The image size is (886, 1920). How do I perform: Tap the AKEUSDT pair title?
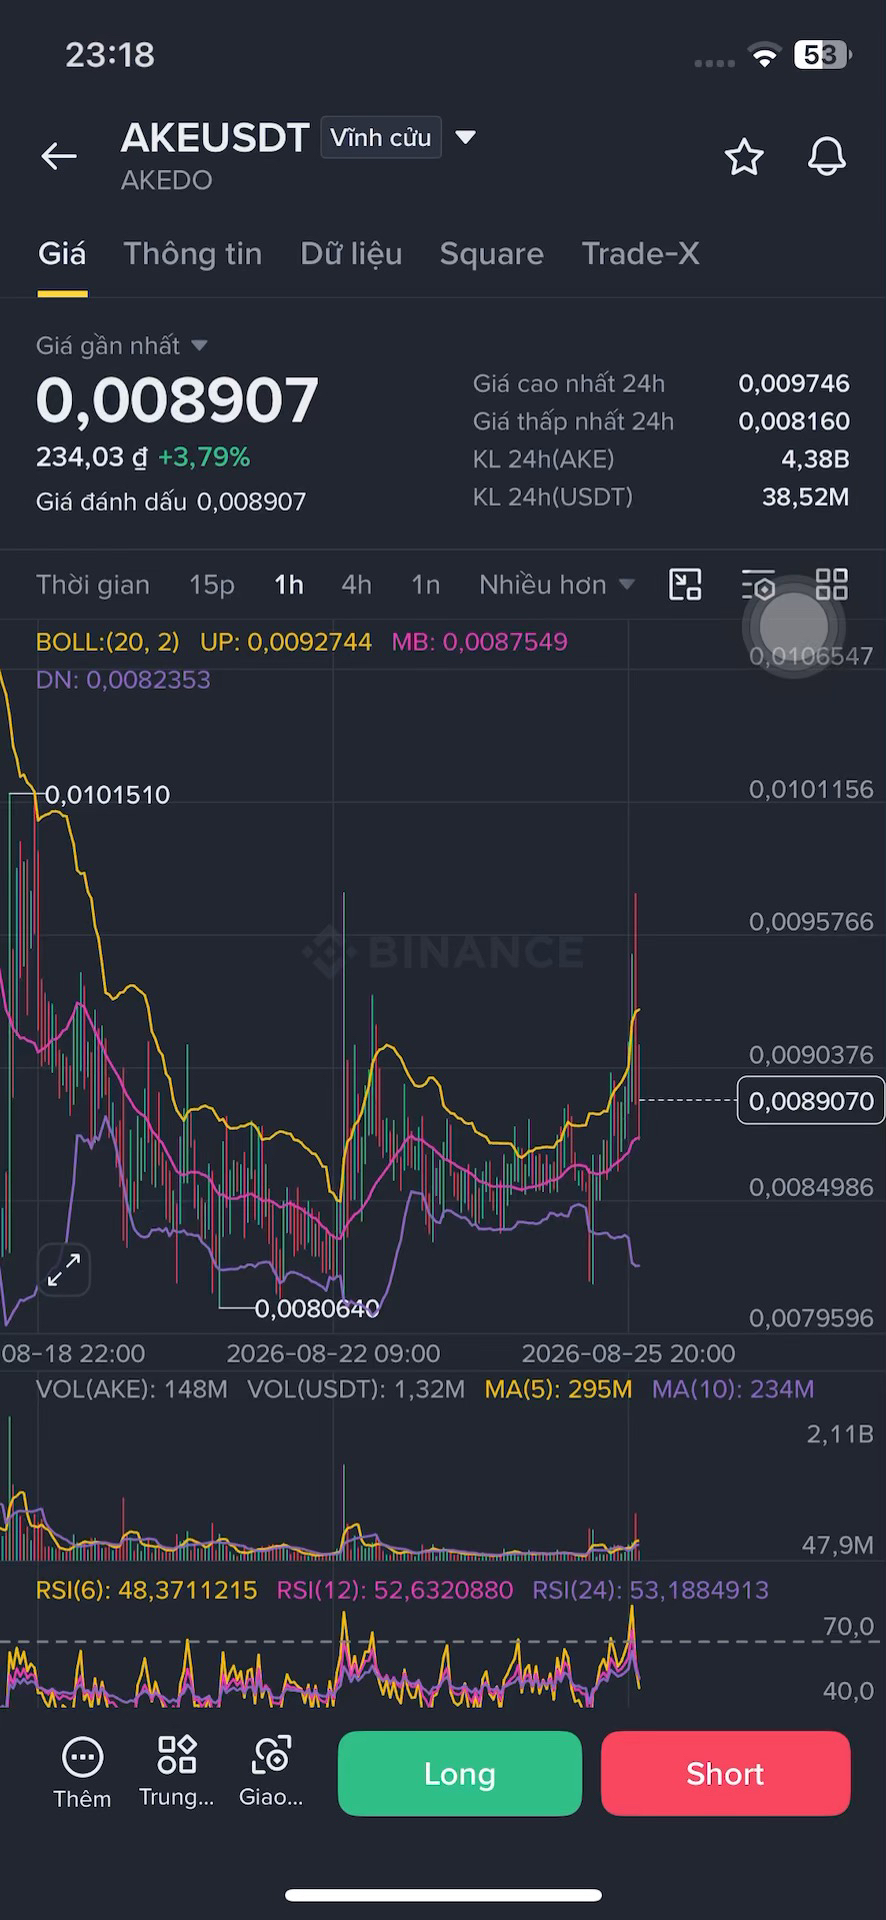coord(215,138)
